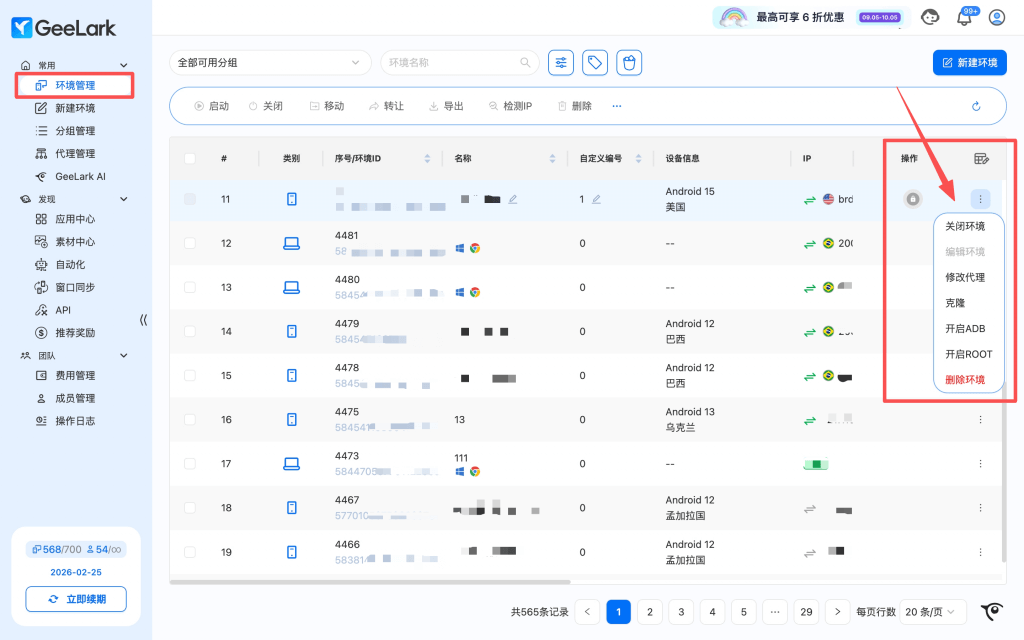Open the column settings icon in header
This screenshot has height=640, width=1024.
(981, 158)
